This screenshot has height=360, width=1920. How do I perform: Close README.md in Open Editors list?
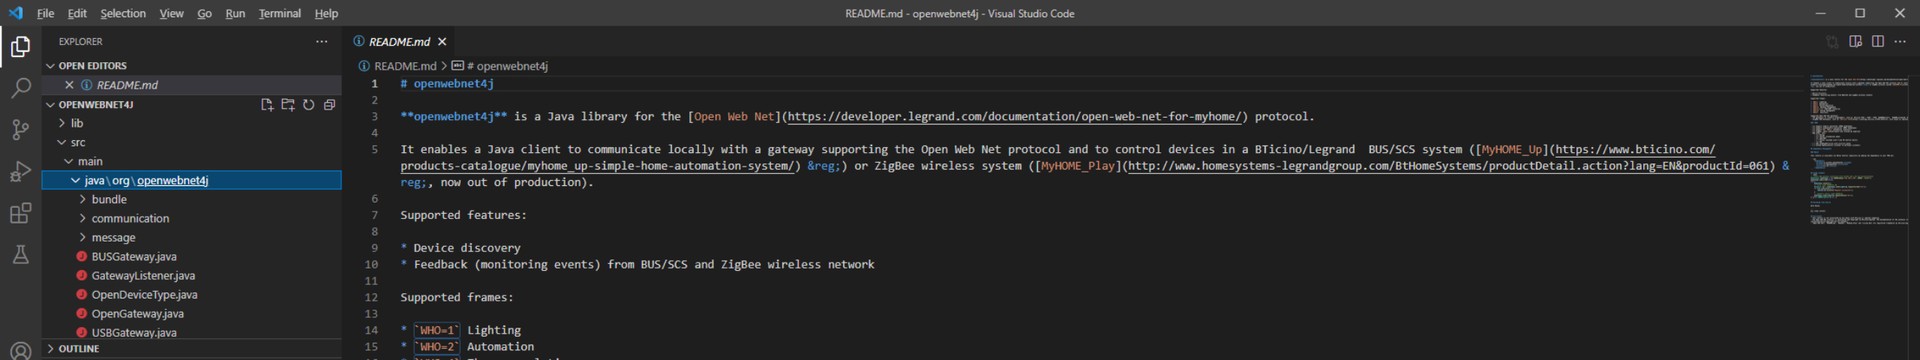(69, 85)
